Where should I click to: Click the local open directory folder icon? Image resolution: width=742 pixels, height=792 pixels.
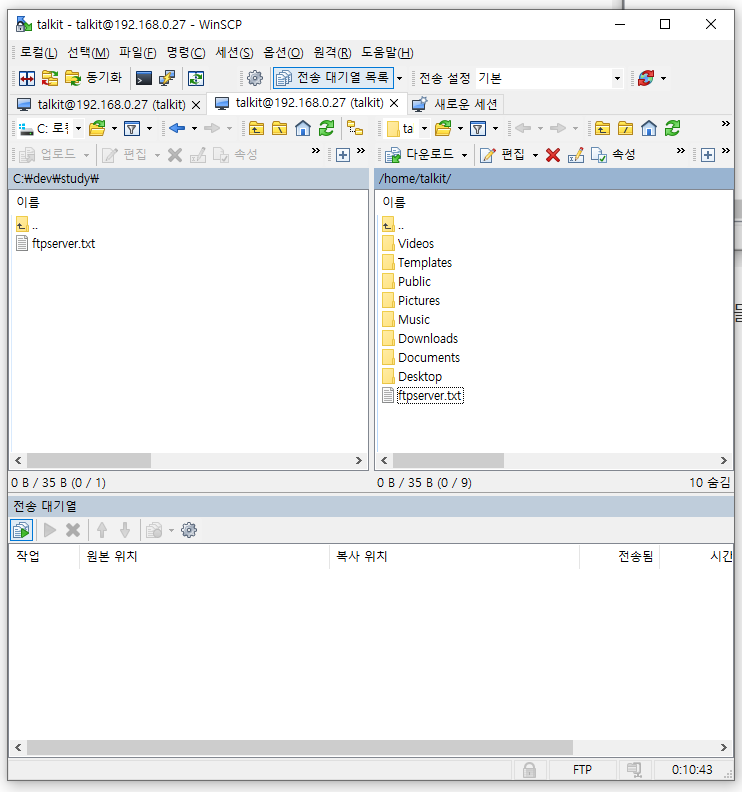click(x=97, y=129)
